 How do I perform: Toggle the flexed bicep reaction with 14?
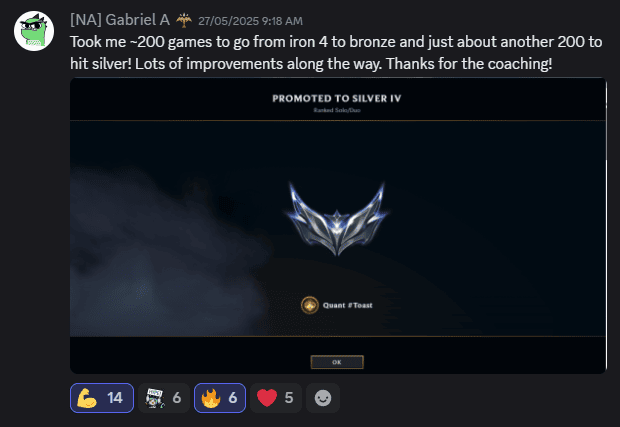pyautogui.click(x=102, y=398)
